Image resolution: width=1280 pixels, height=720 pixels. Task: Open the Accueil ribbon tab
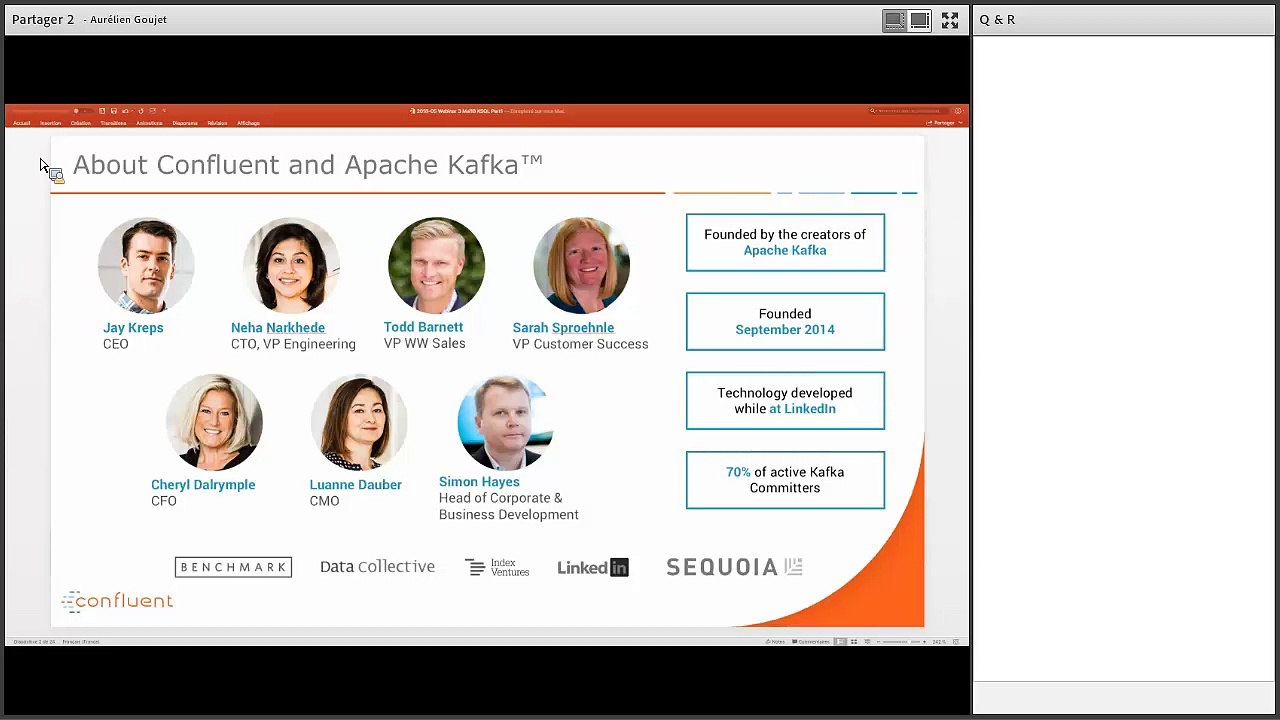click(22, 123)
